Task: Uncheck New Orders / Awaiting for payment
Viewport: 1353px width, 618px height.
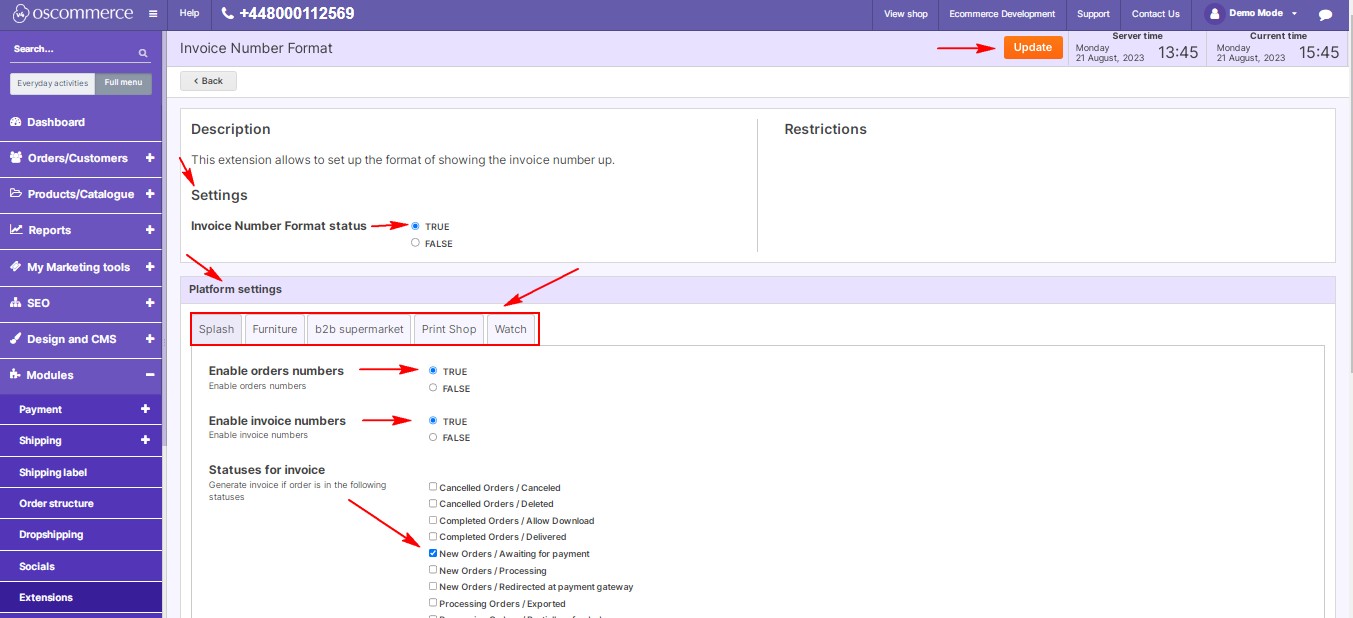Action: pos(433,553)
